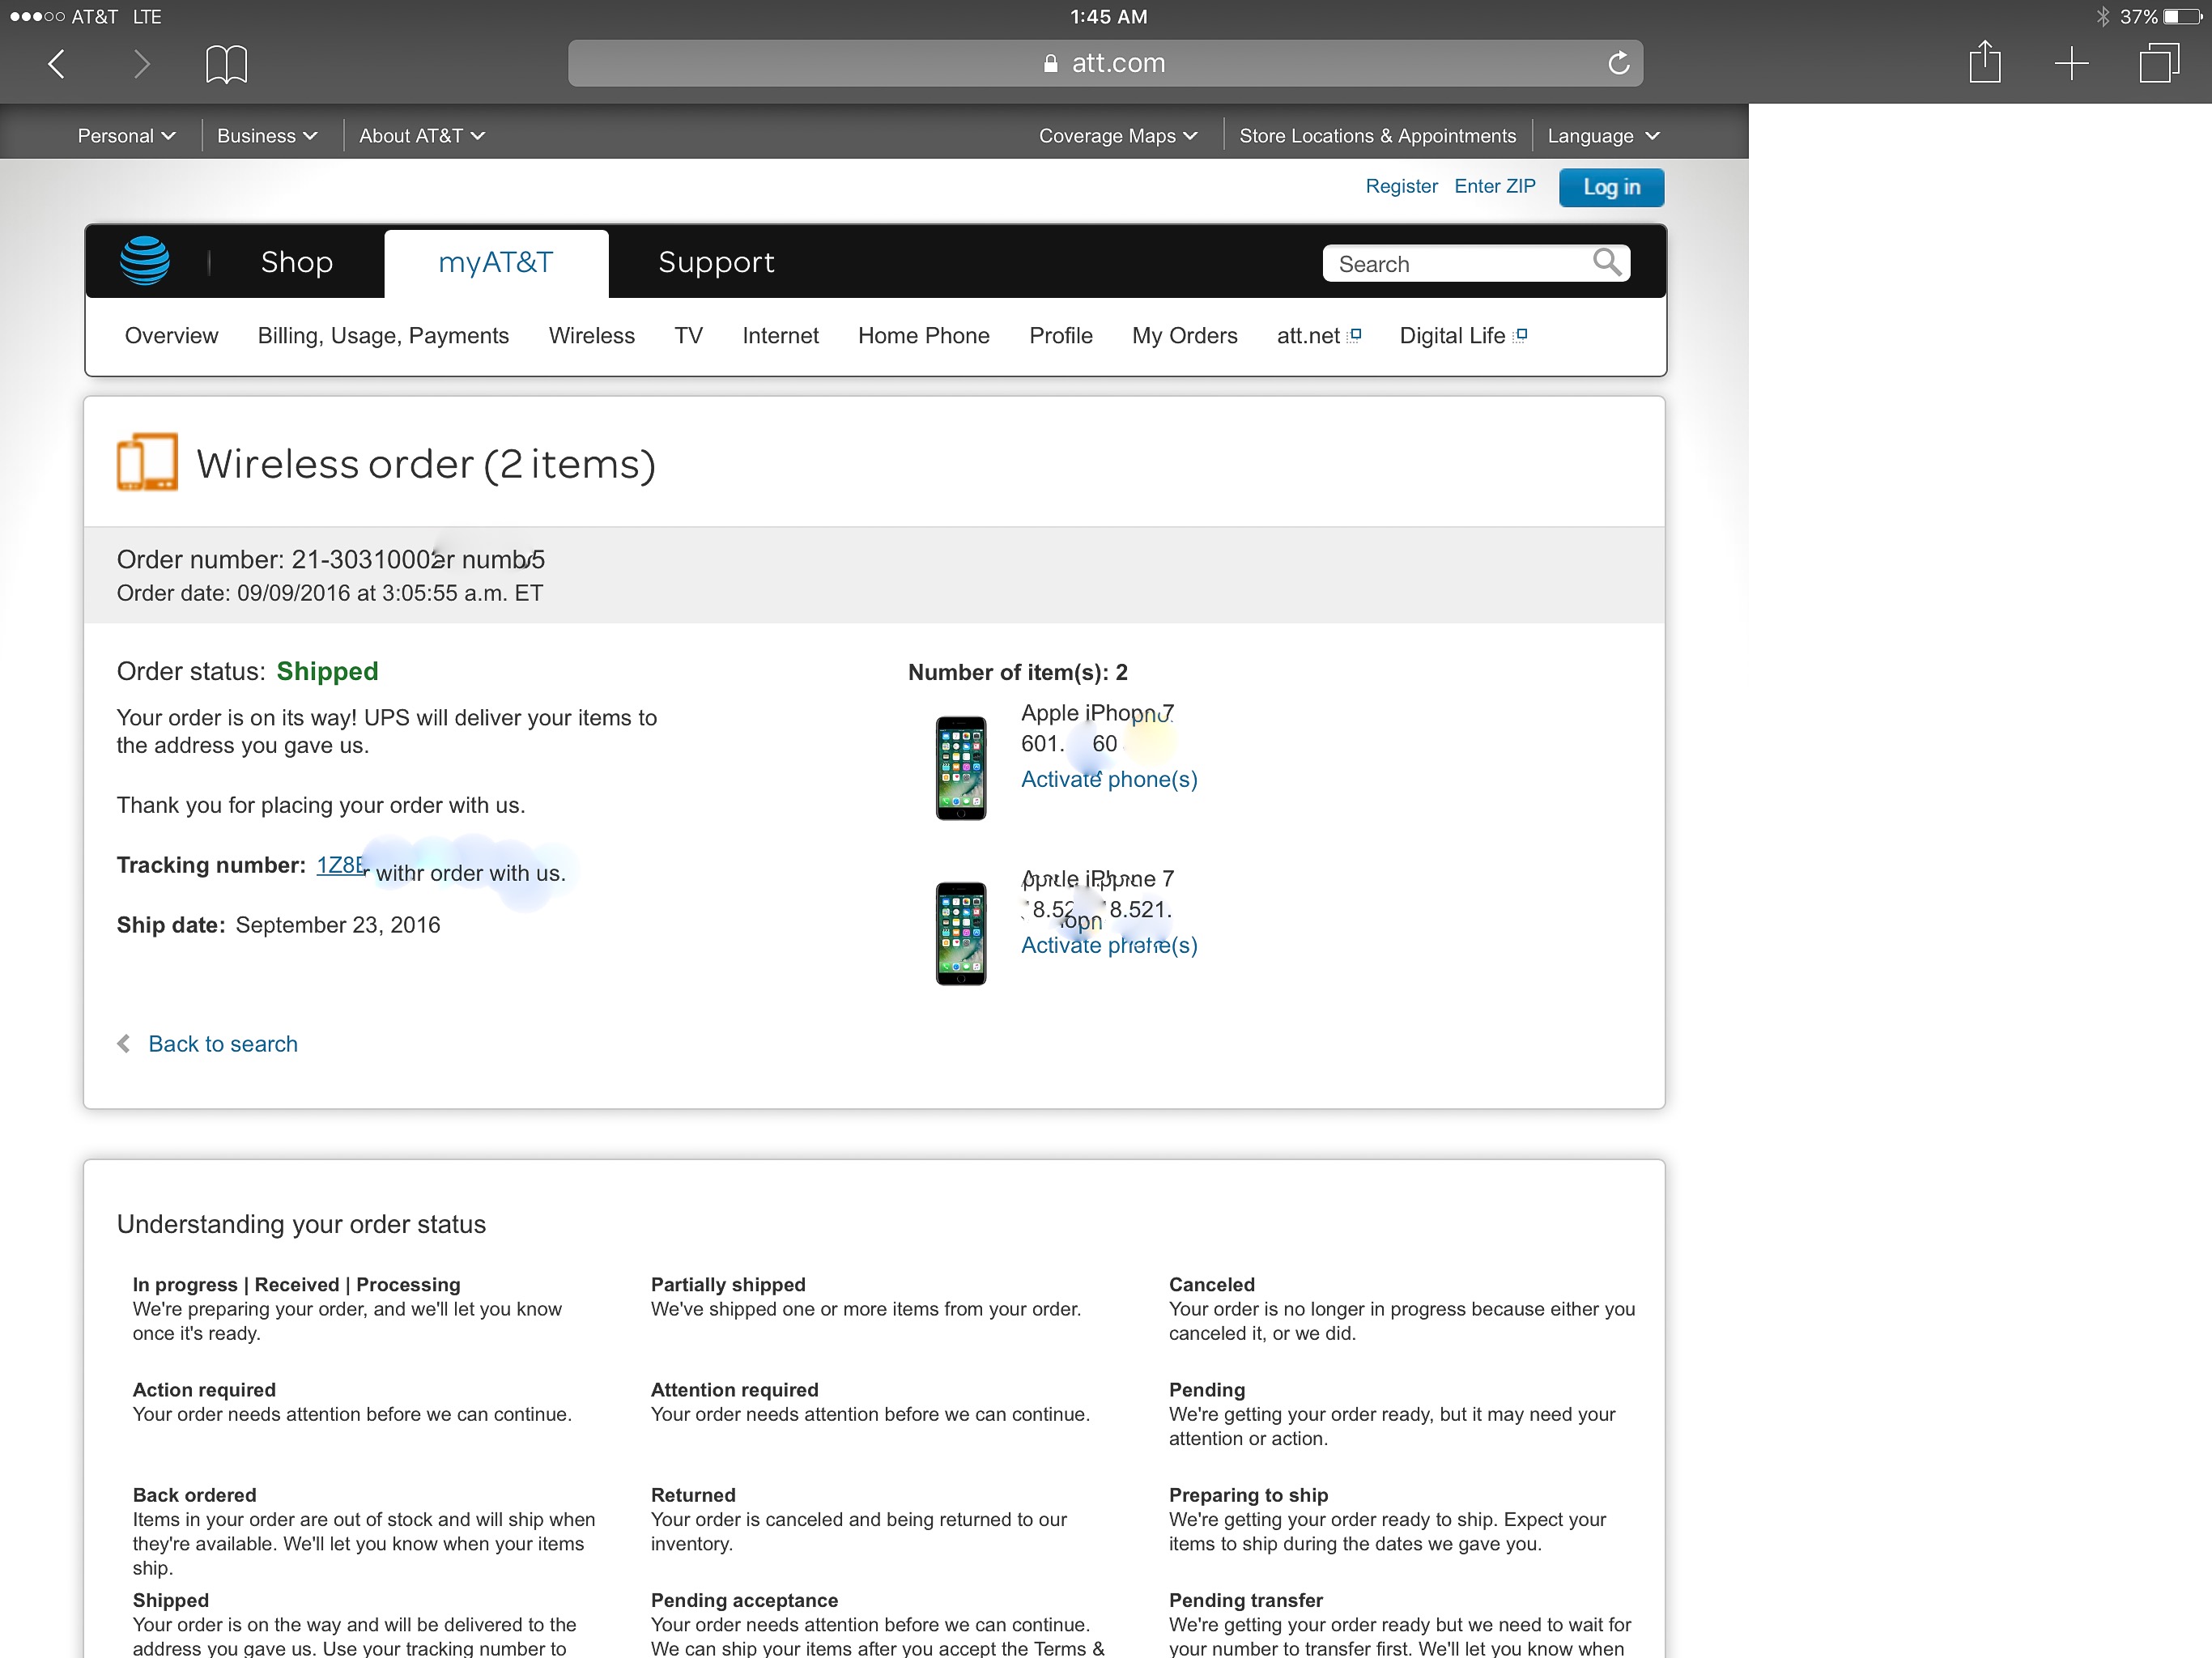Click the chevron beside Back to search
This screenshot has height=1658, width=2212.
(124, 1043)
